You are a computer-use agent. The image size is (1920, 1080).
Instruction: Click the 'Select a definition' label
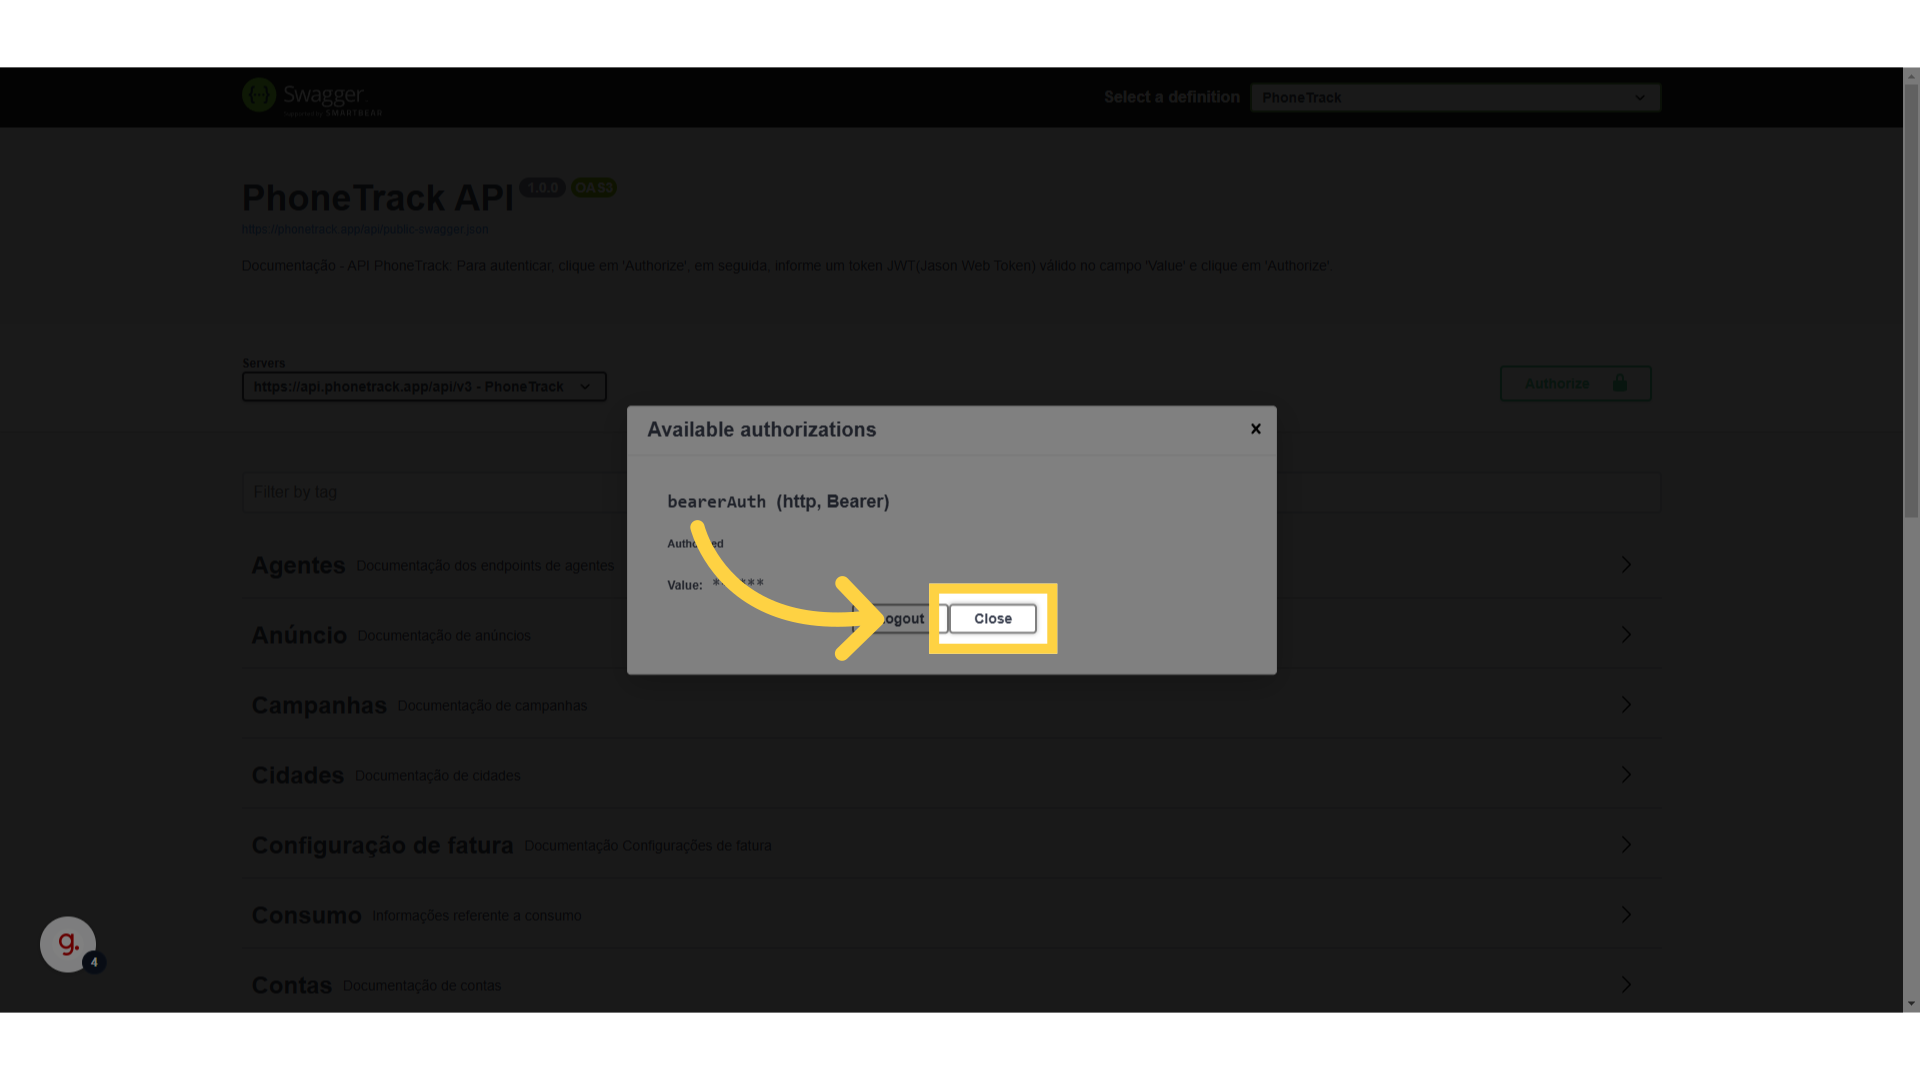tap(1172, 97)
